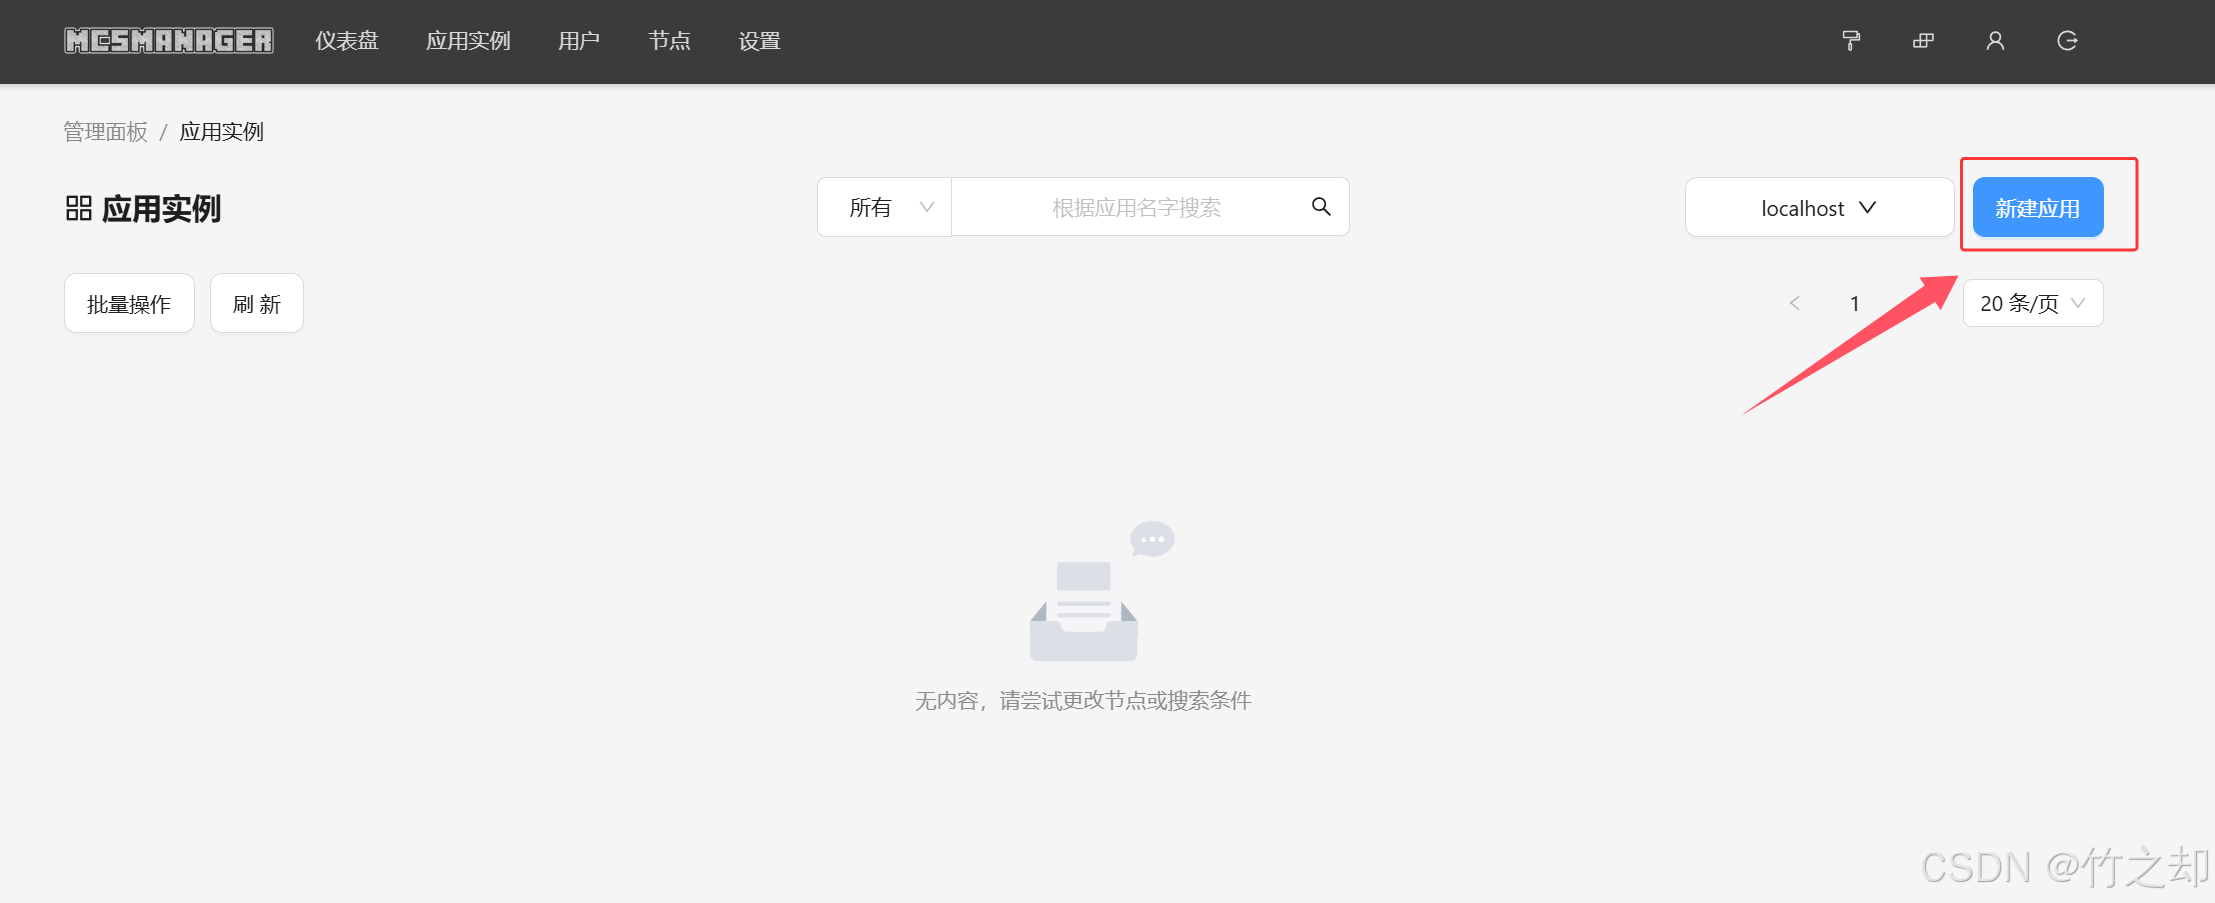Click the previous page arrow
Screen dimensions: 2215x903
1795,303
